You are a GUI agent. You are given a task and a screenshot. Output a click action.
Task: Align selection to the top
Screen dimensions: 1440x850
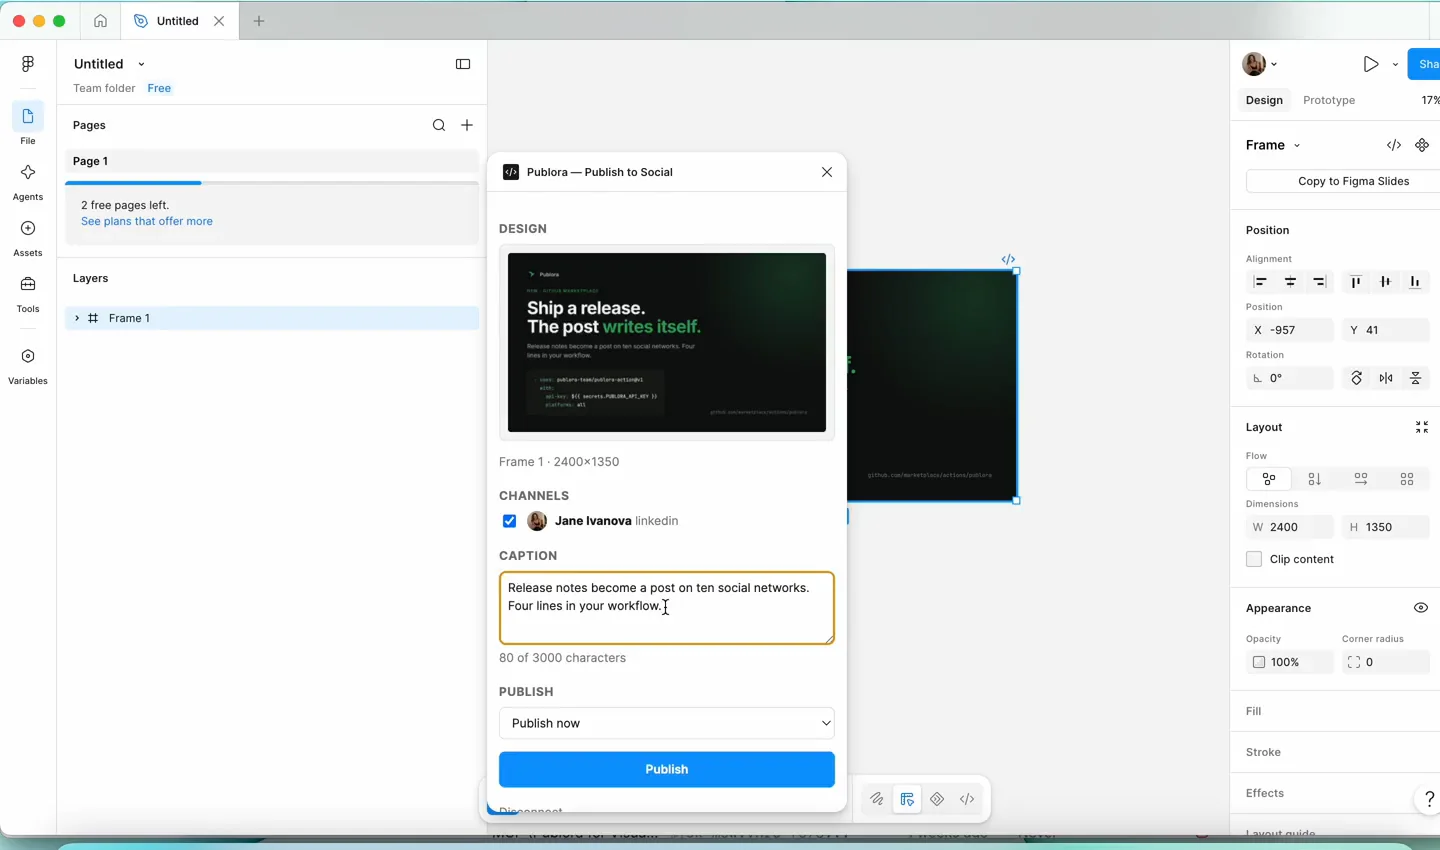(x=1356, y=283)
